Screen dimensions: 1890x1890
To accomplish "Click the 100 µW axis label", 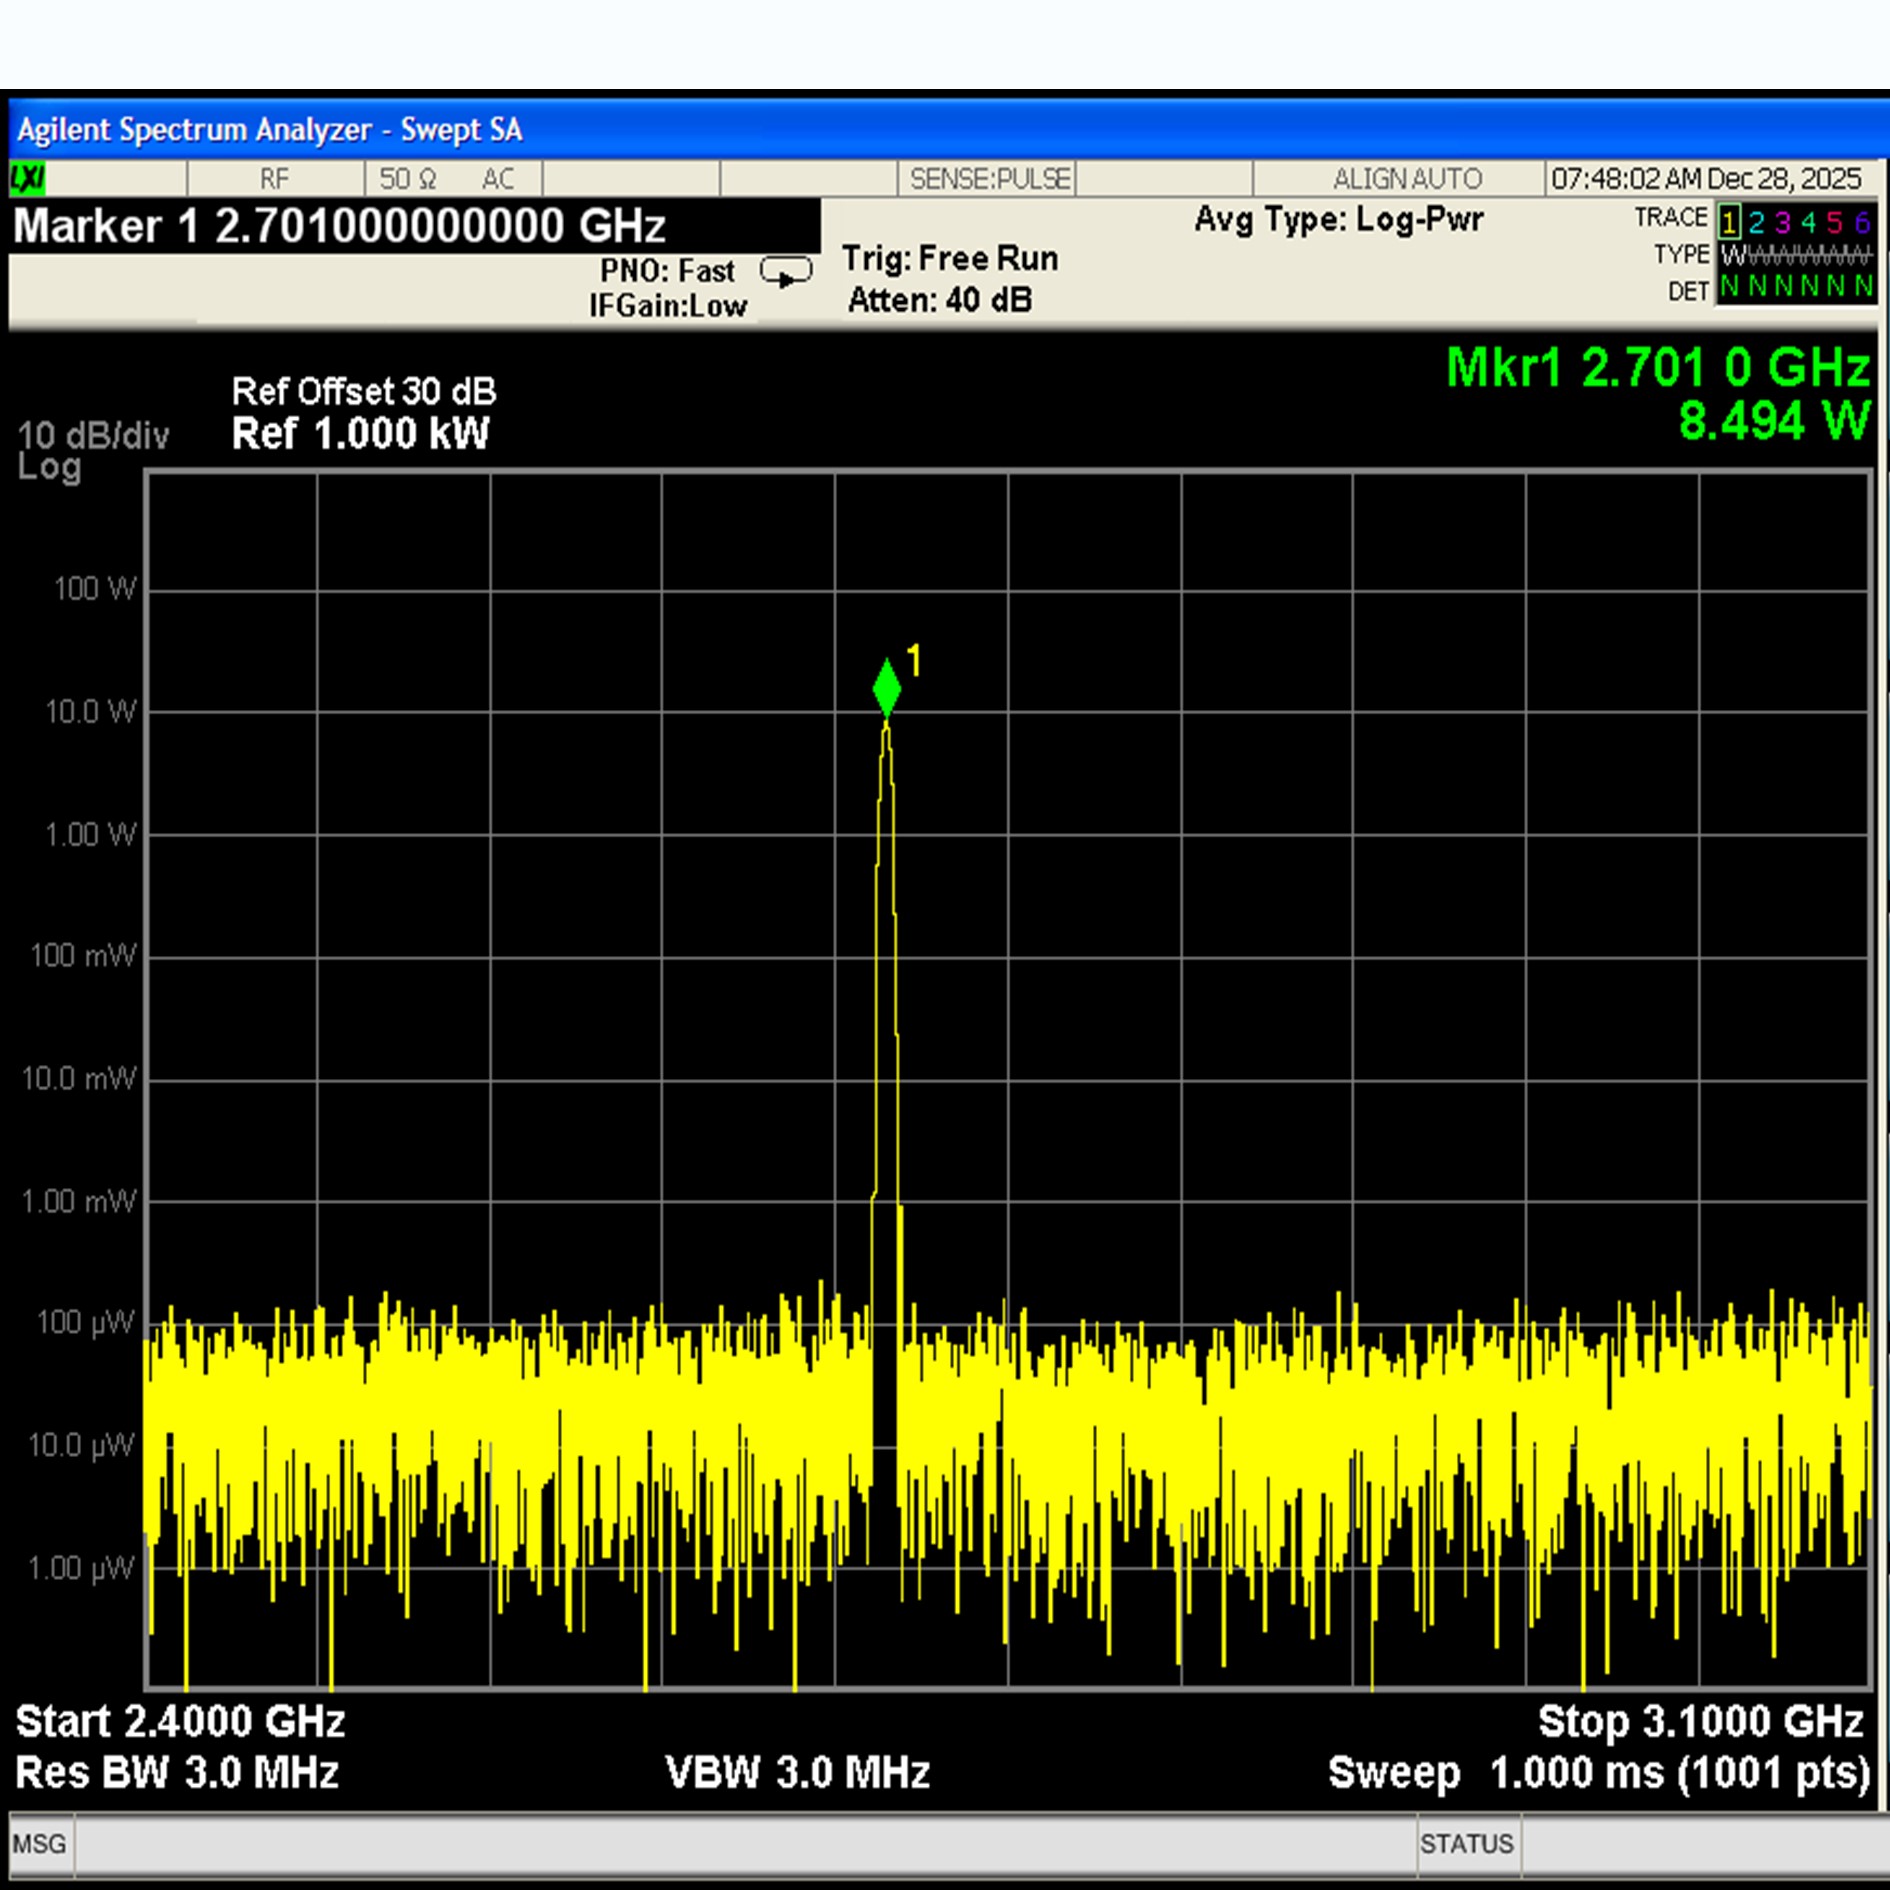I will tap(85, 1323).
